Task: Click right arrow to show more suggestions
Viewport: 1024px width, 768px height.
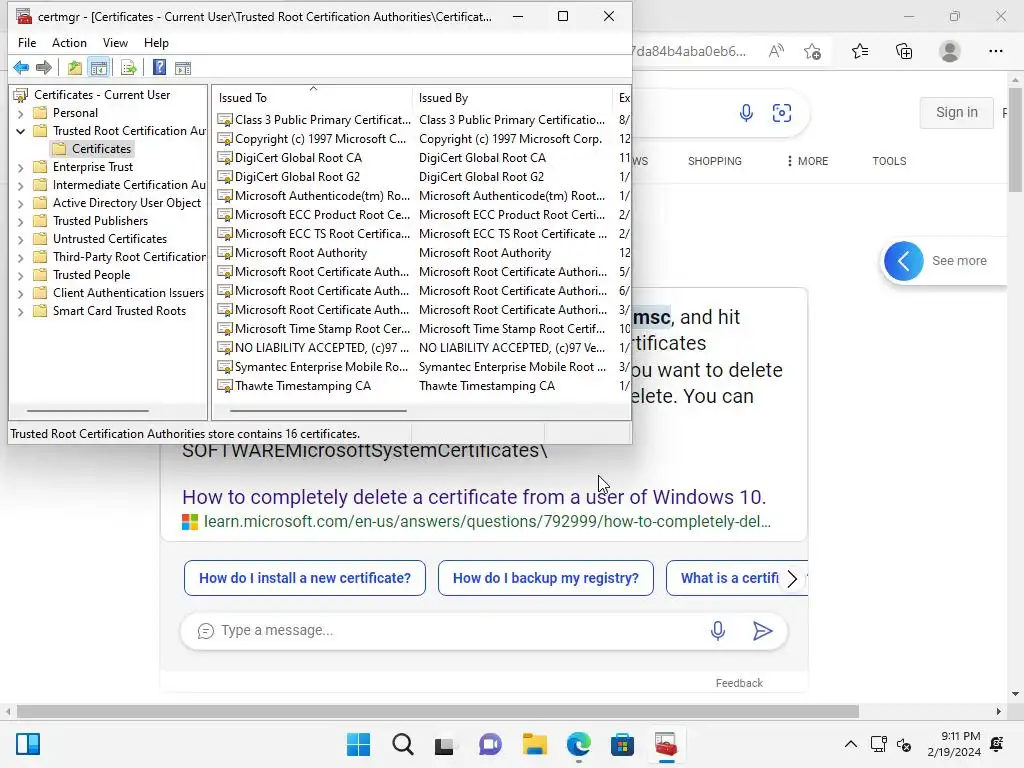Action: [x=792, y=579]
